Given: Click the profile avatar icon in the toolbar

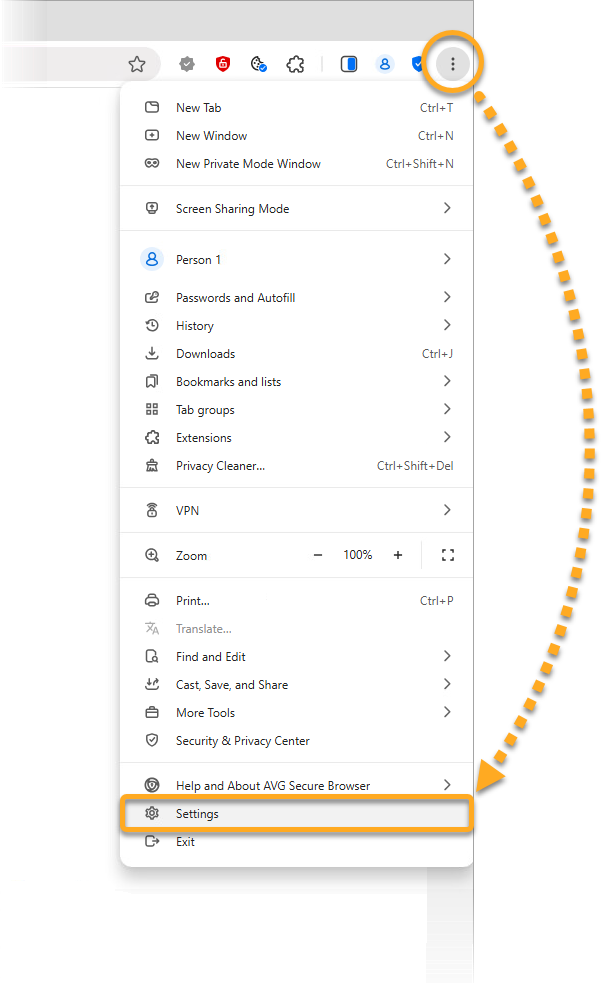Looking at the screenshot, I should [x=385, y=64].
